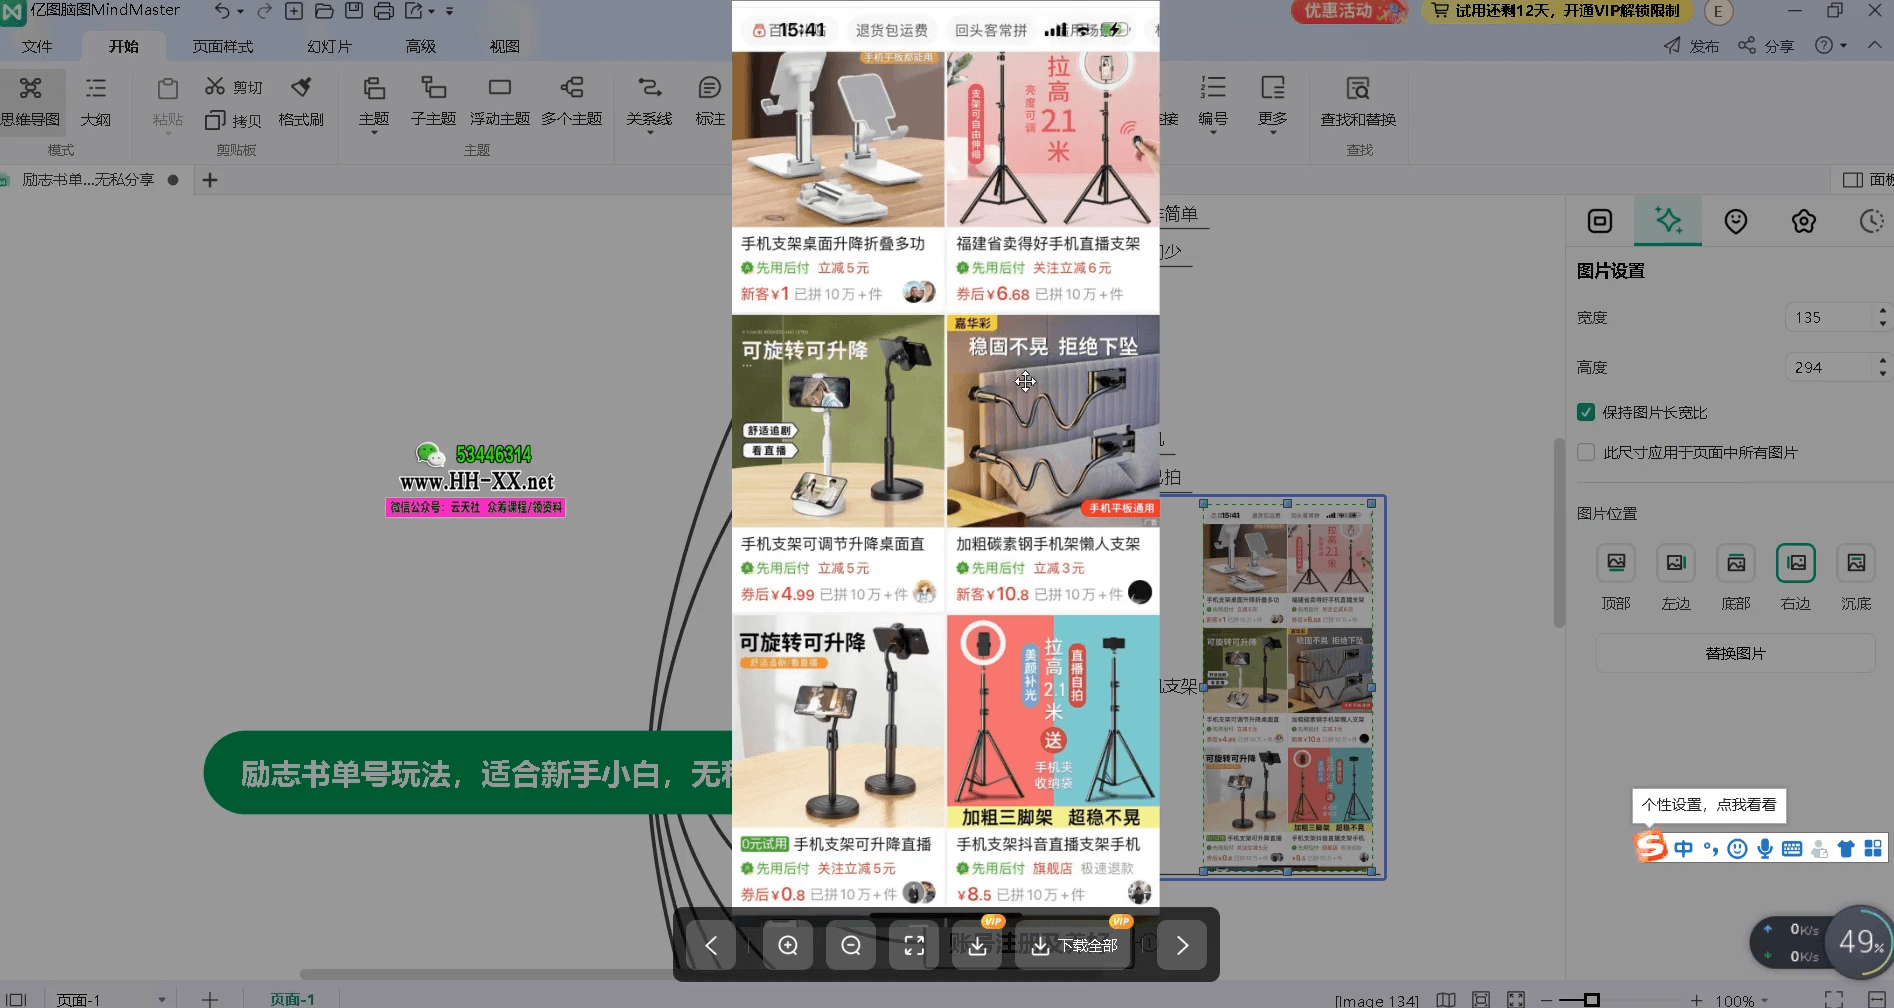
Task: Add a 标注 callout
Action: 710,102
